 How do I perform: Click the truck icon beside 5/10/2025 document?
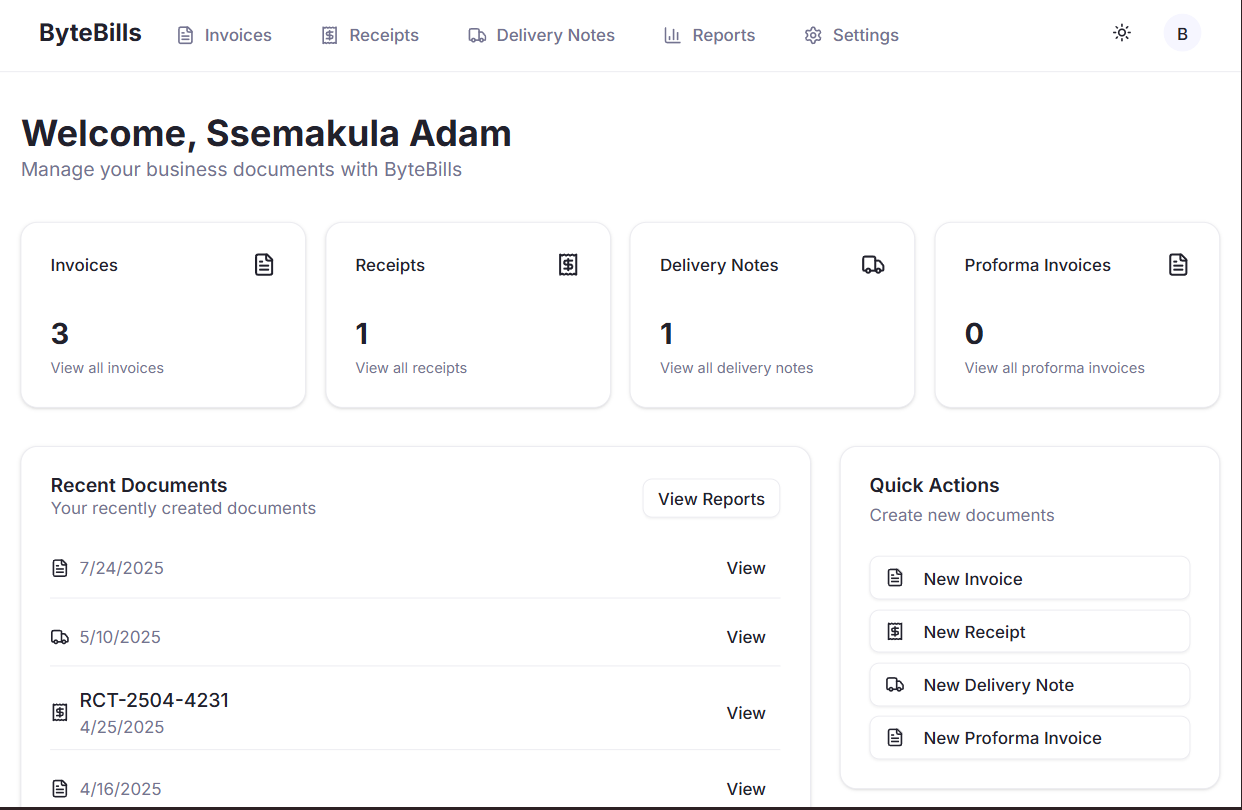60,637
